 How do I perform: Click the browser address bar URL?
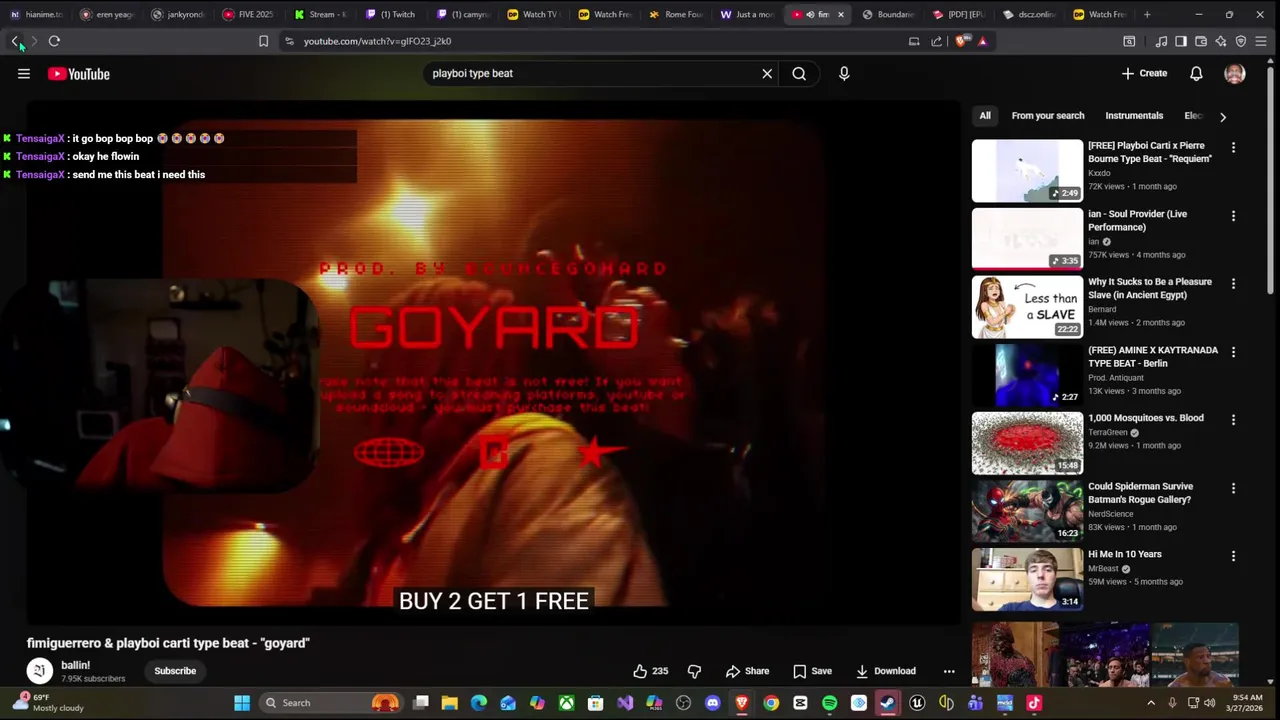377,41
